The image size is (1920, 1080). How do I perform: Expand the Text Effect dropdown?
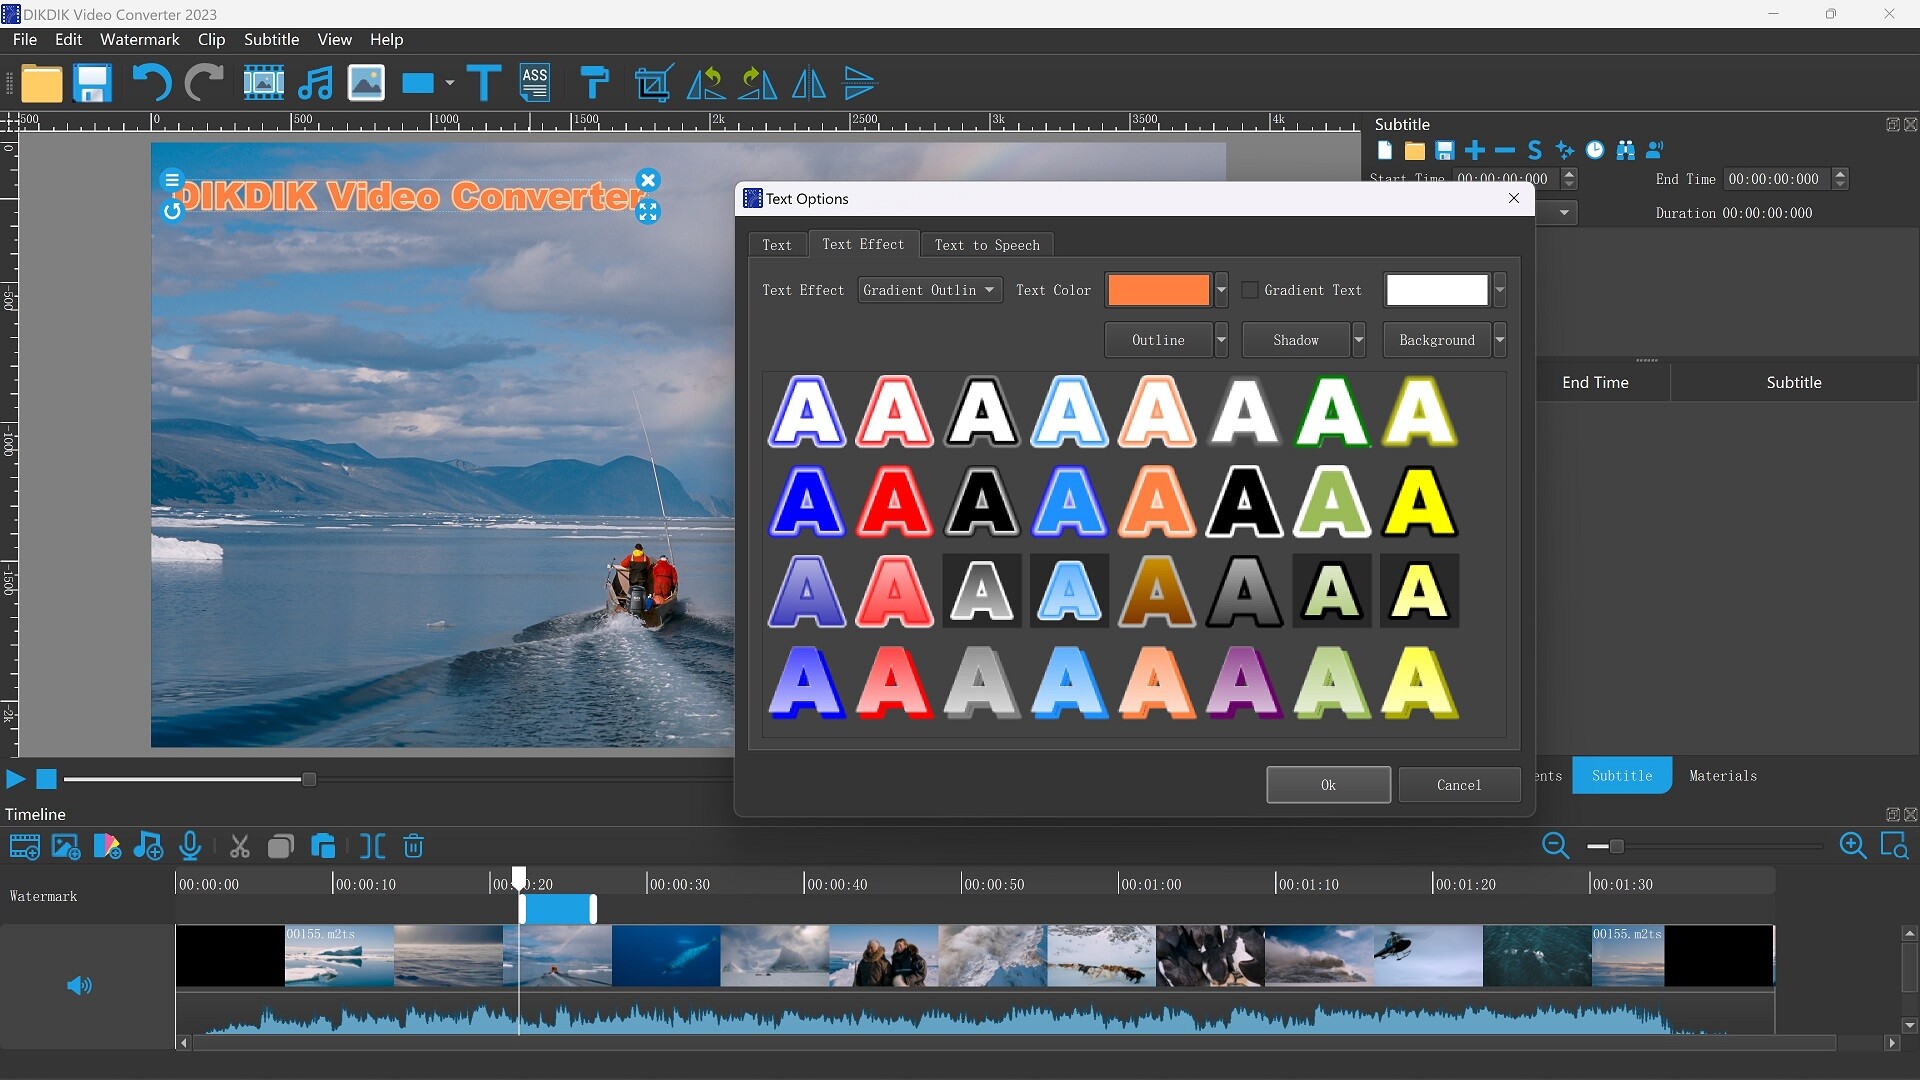989,289
